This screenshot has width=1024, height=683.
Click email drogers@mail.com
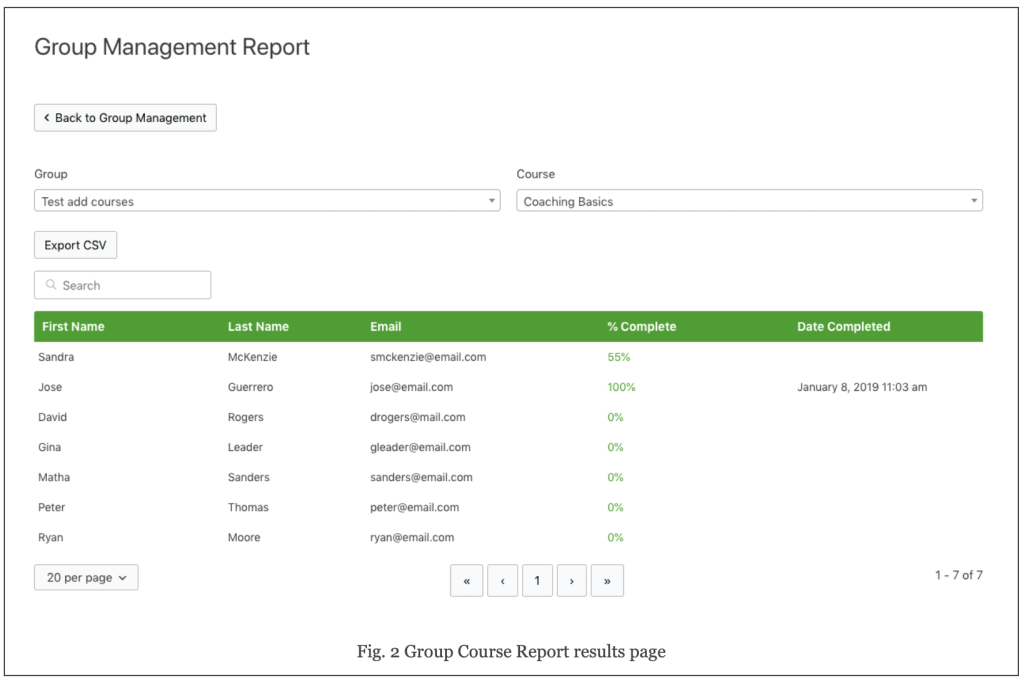(x=418, y=417)
